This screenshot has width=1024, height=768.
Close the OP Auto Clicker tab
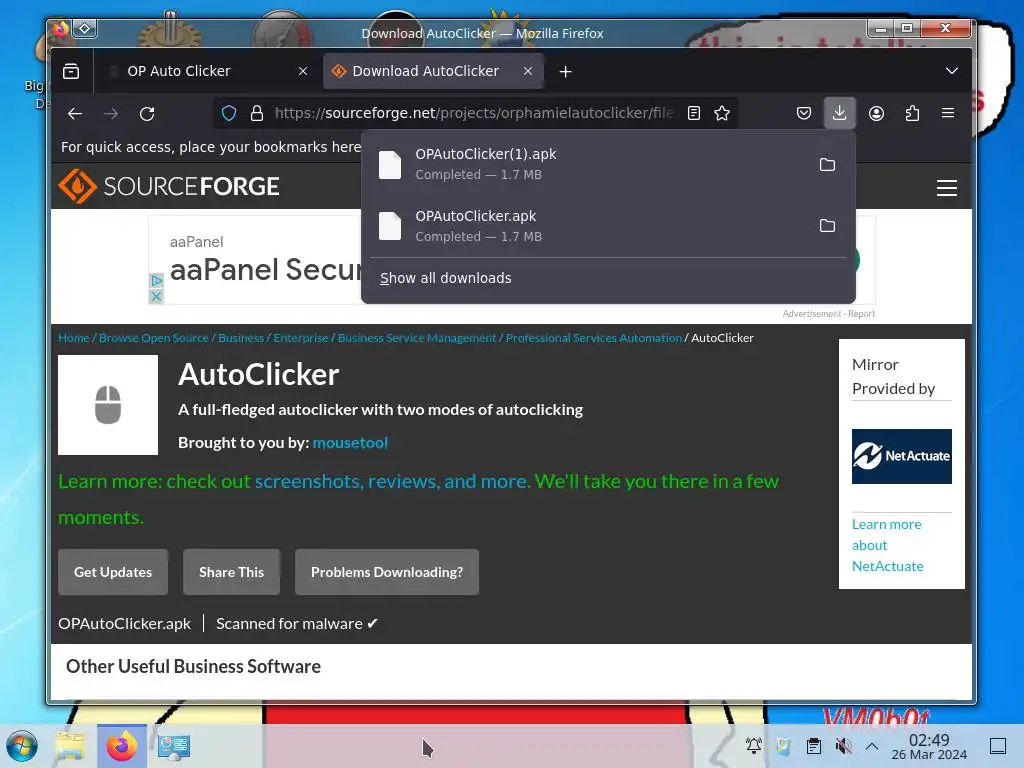point(303,71)
